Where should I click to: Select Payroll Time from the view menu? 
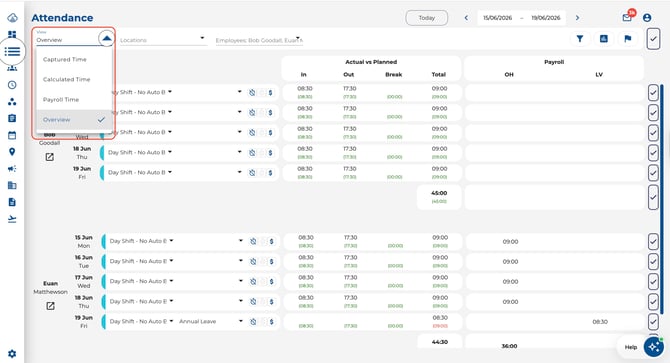(61, 100)
